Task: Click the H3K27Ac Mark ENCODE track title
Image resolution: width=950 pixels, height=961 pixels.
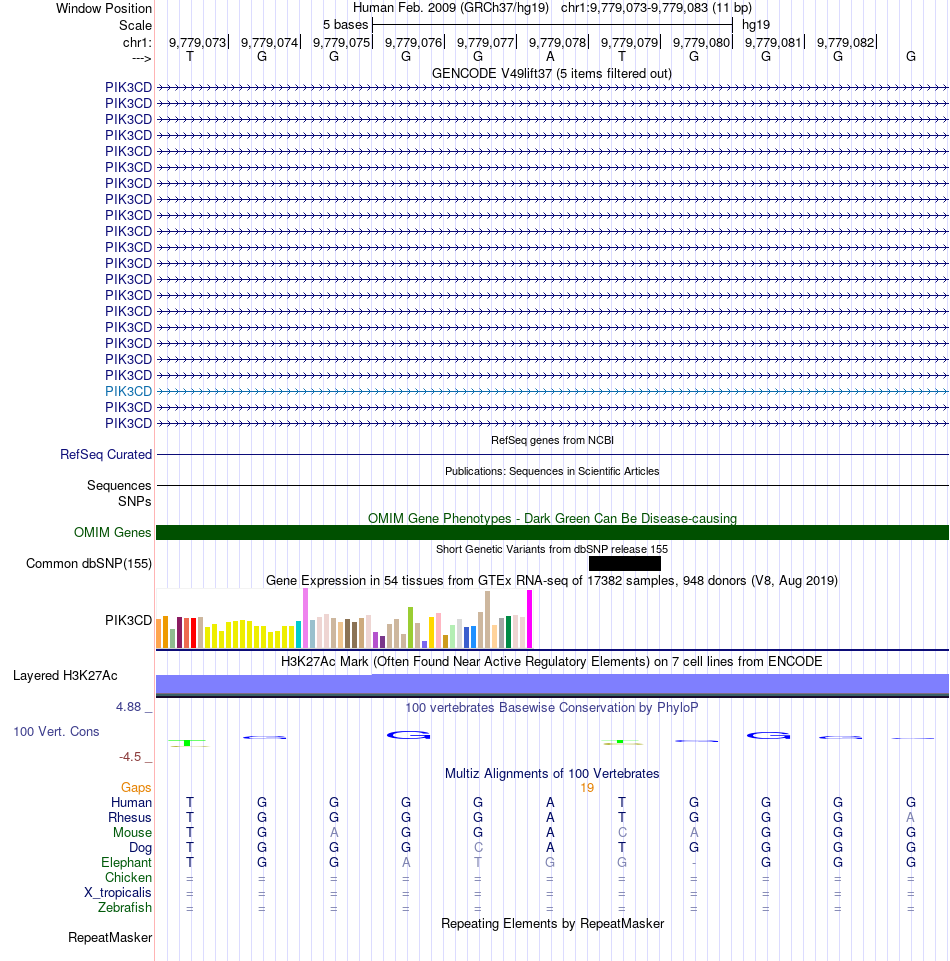Action: click(552, 661)
